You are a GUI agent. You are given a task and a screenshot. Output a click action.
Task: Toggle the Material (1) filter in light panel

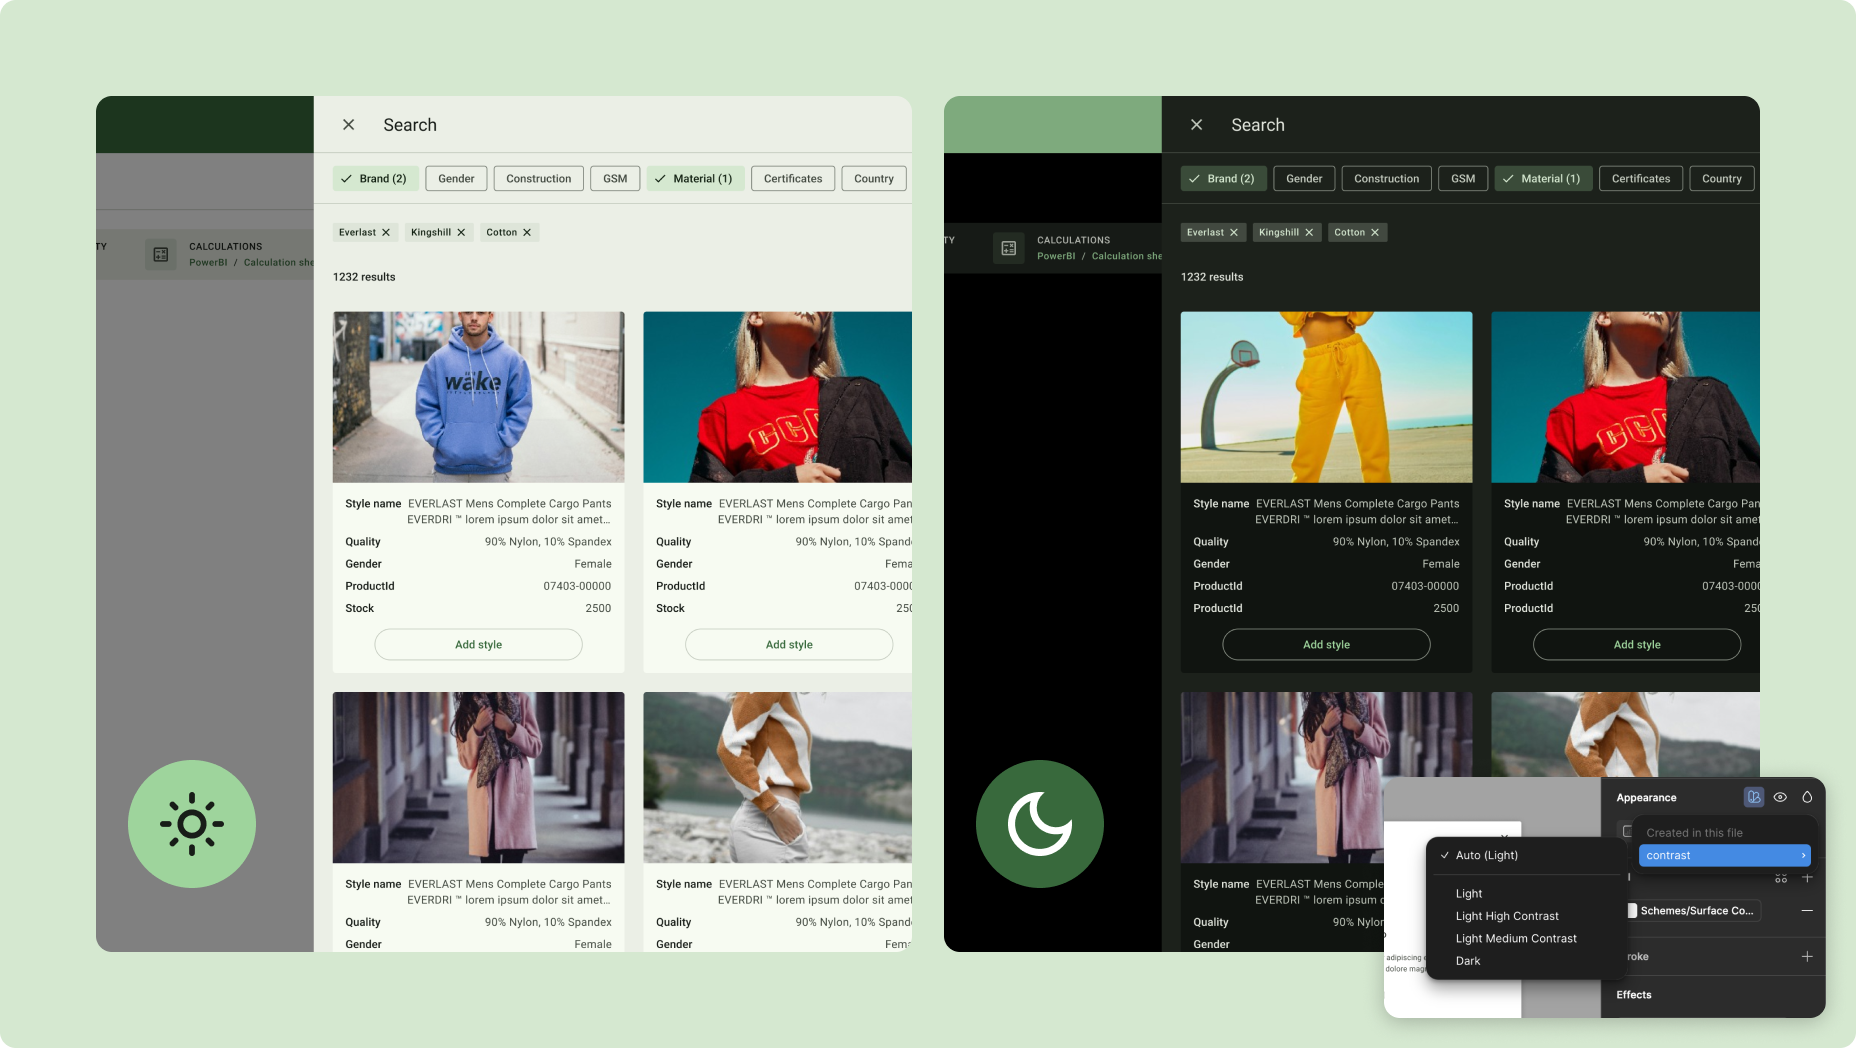tap(696, 178)
